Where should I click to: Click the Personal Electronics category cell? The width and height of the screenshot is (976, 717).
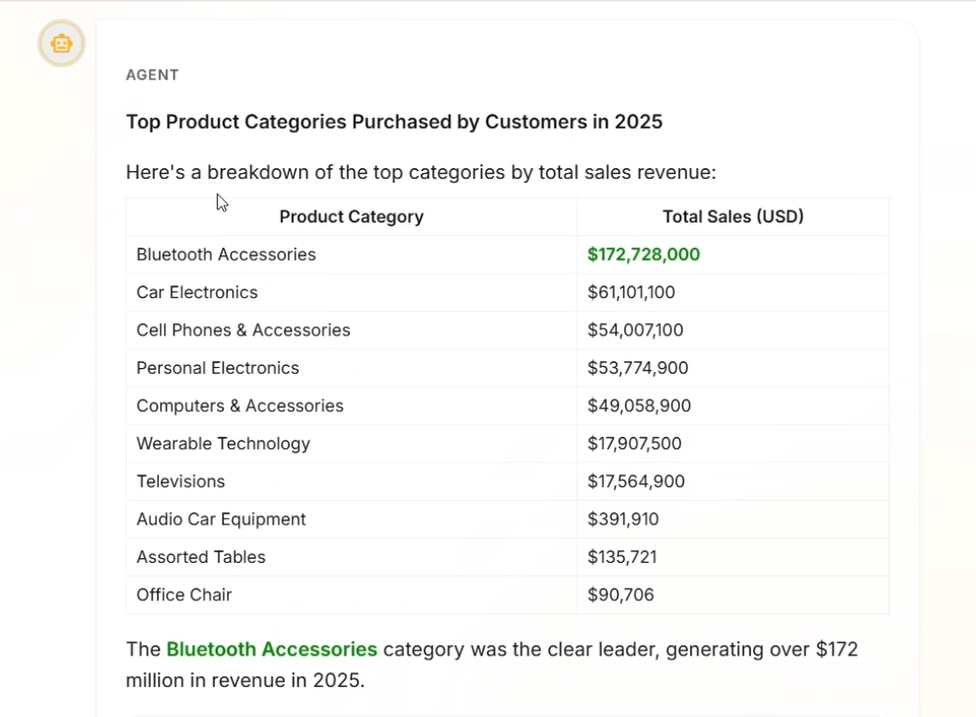coord(351,368)
